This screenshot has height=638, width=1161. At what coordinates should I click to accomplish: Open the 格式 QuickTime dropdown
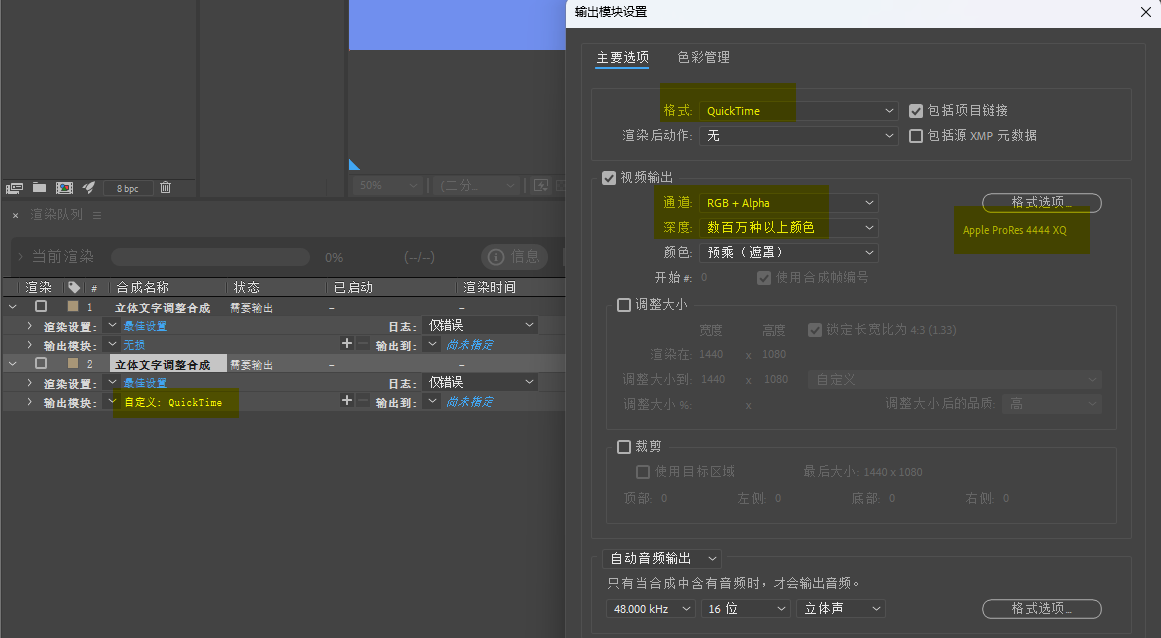pyautogui.click(x=799, y=111)
